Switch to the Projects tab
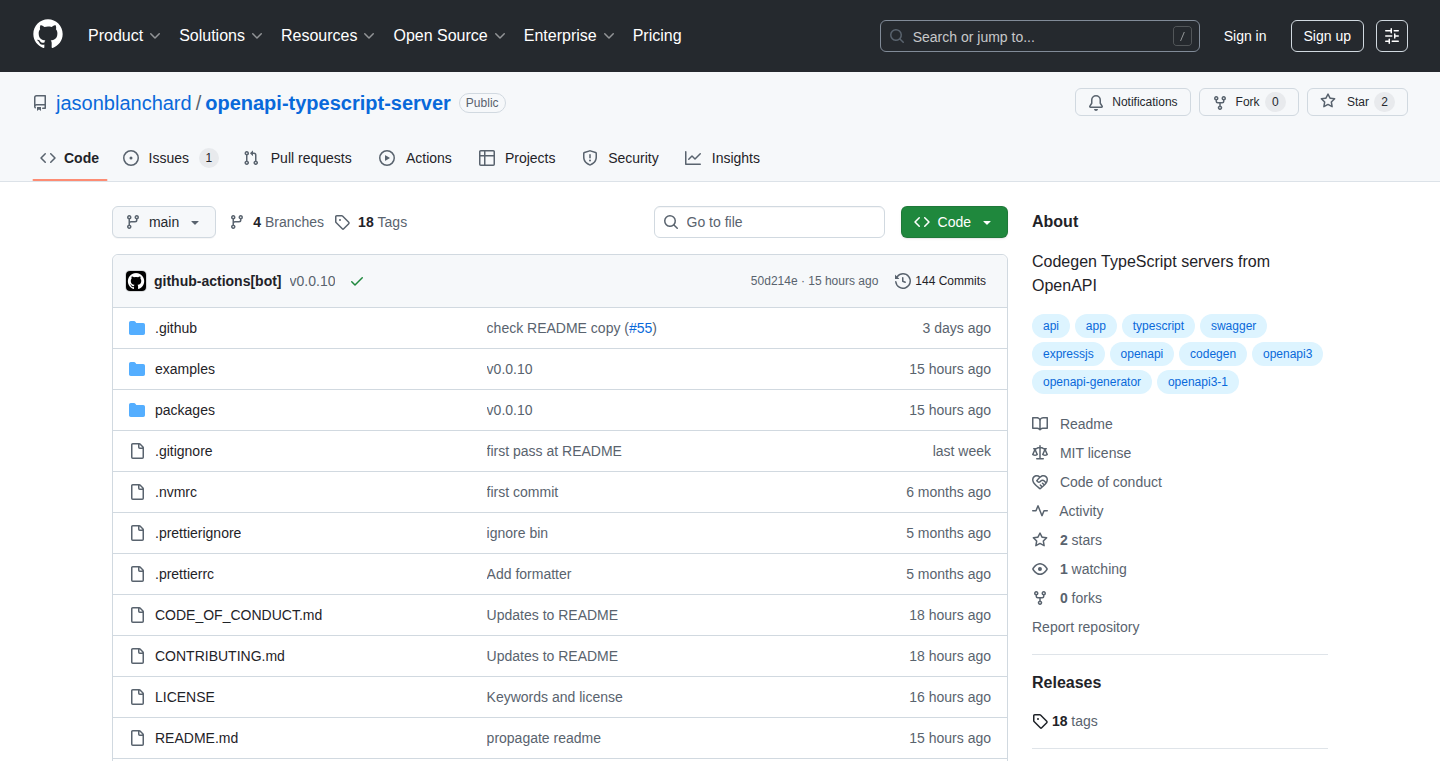The height and width of the screenshot is (761, 1440). (517, 158)
